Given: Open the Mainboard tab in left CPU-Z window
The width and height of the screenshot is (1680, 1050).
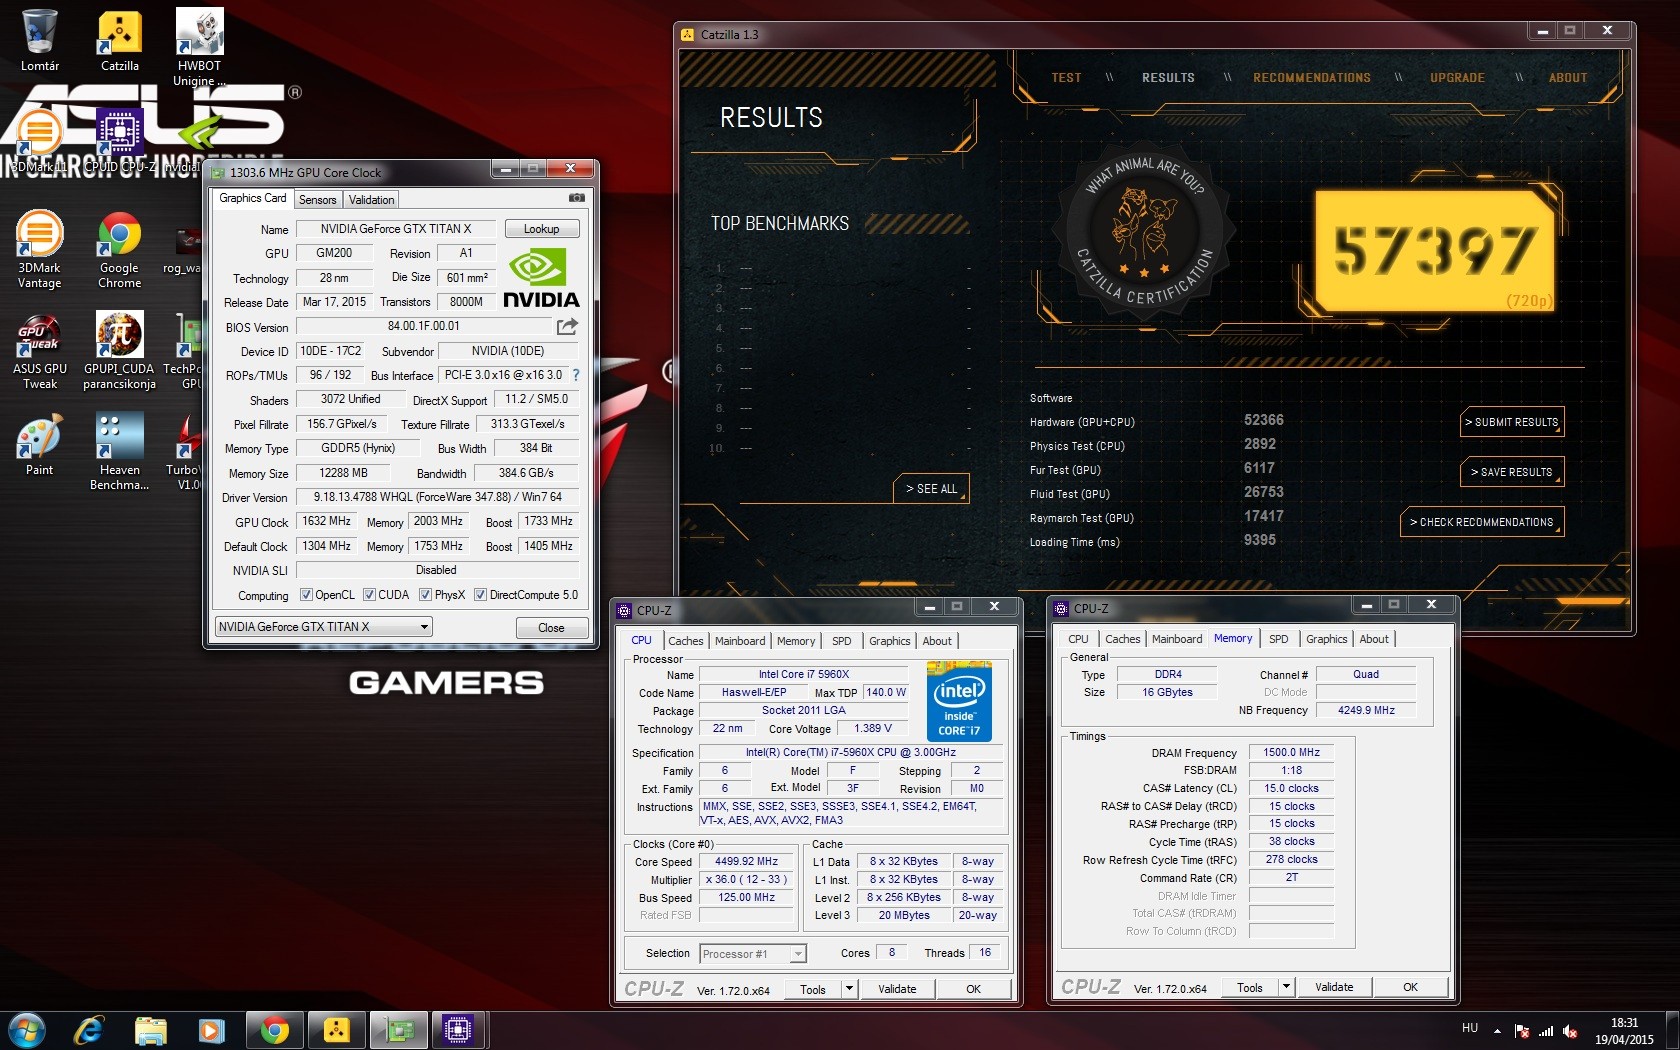Looking at the screenshot, I should pos(740,641).
